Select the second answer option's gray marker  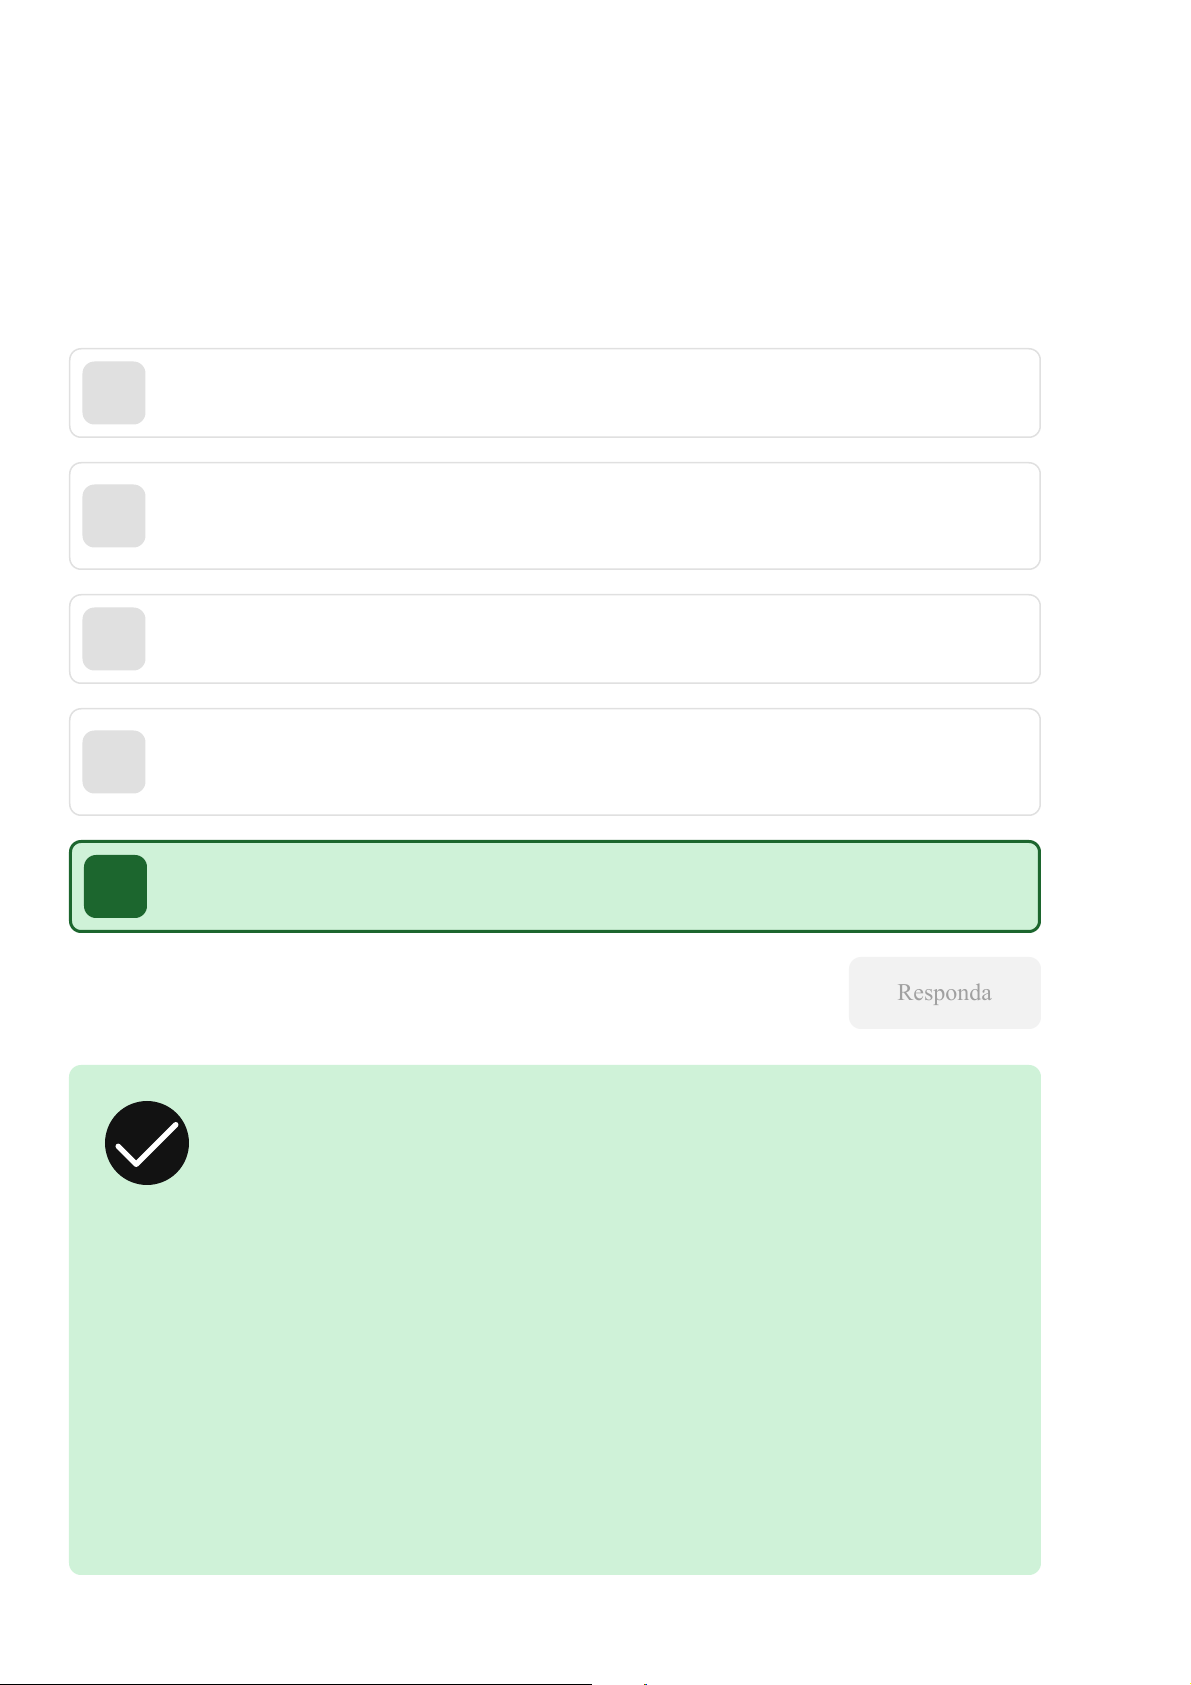(114, 516)
